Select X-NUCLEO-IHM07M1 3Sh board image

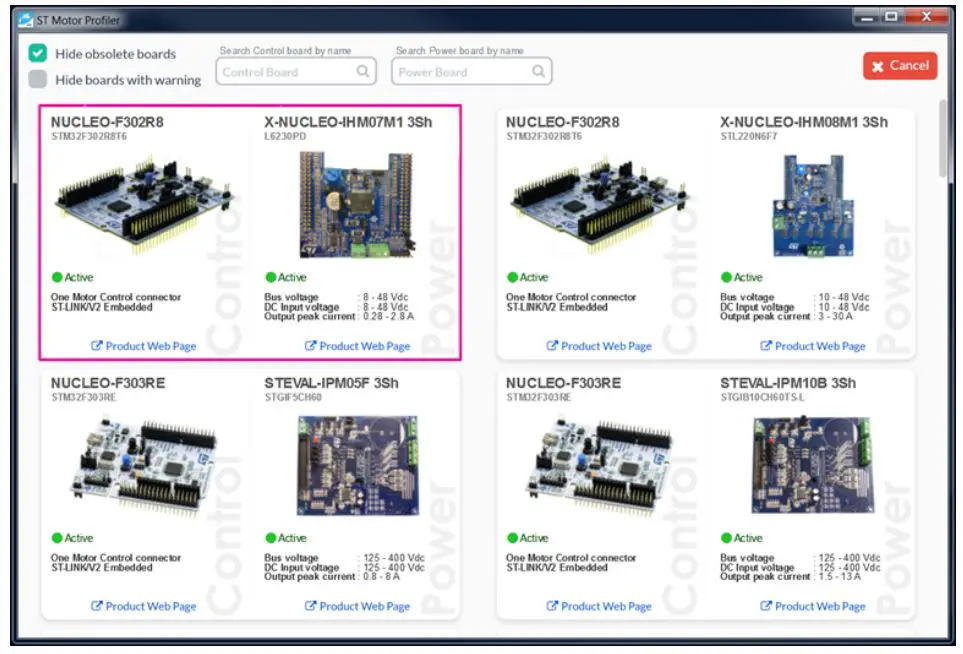356,204
